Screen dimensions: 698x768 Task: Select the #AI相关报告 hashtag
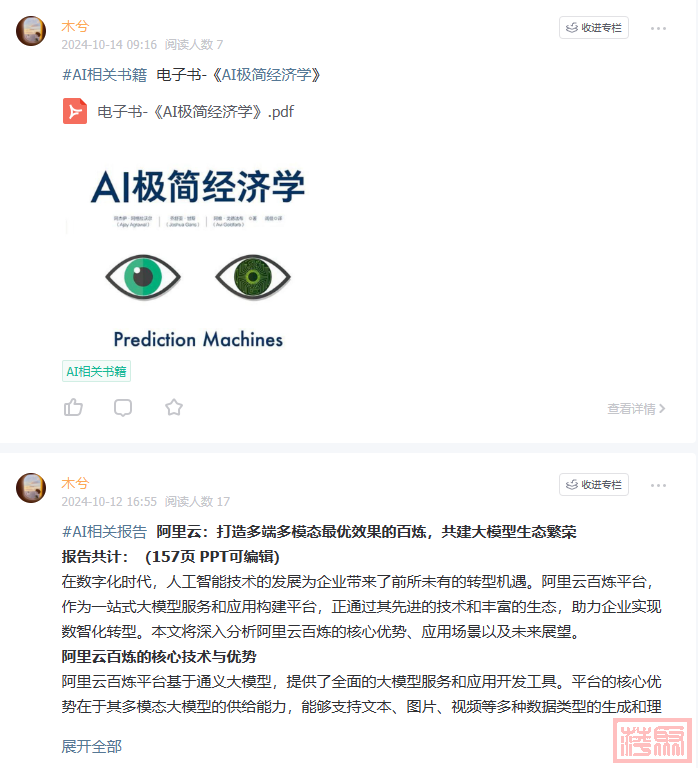[104, 532]
